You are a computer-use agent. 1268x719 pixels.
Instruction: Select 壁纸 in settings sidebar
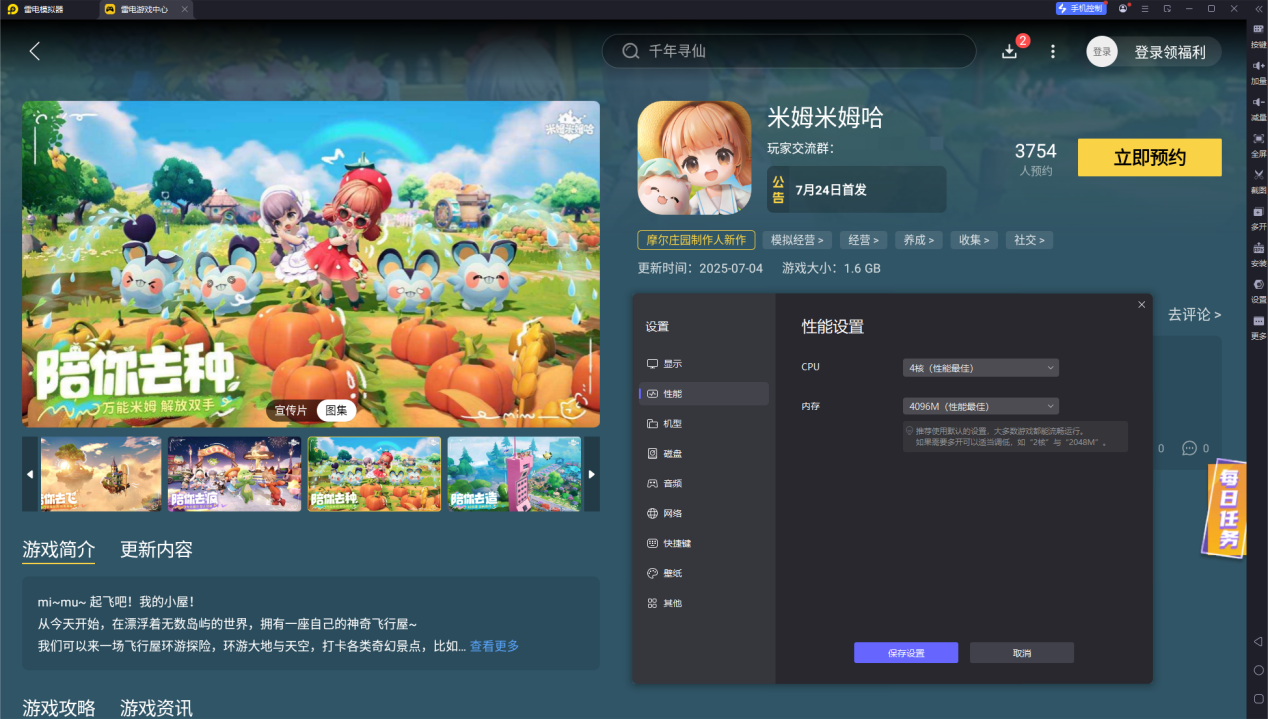coord(704,574)
